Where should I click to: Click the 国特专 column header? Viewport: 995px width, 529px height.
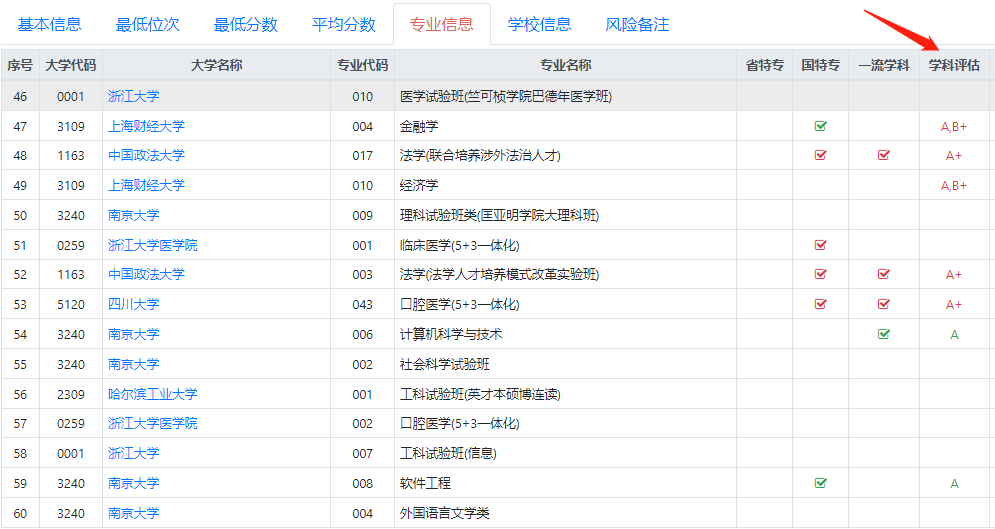[820, 65]
